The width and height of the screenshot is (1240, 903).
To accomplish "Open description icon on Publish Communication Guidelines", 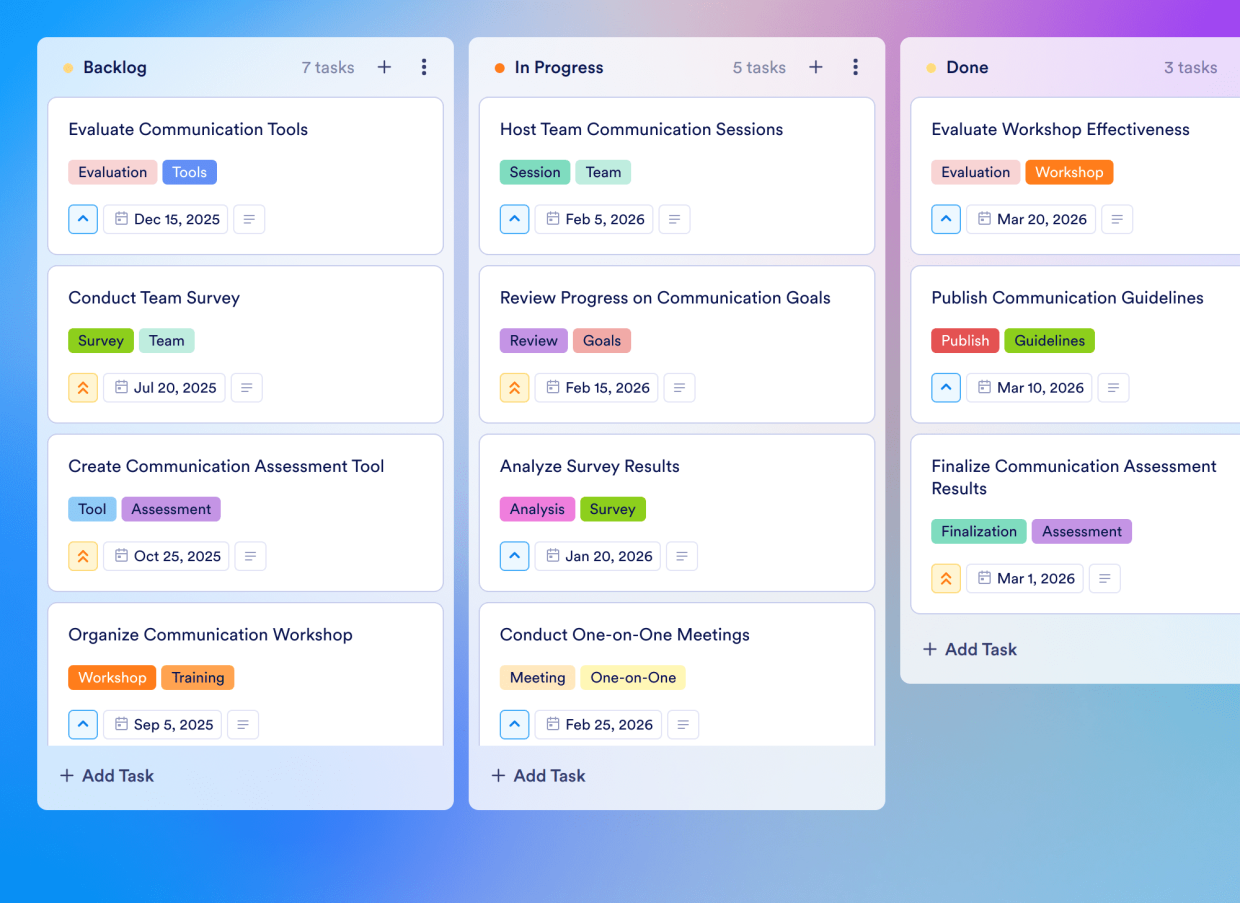I will pyautogui.click(x=1113, y=388).
